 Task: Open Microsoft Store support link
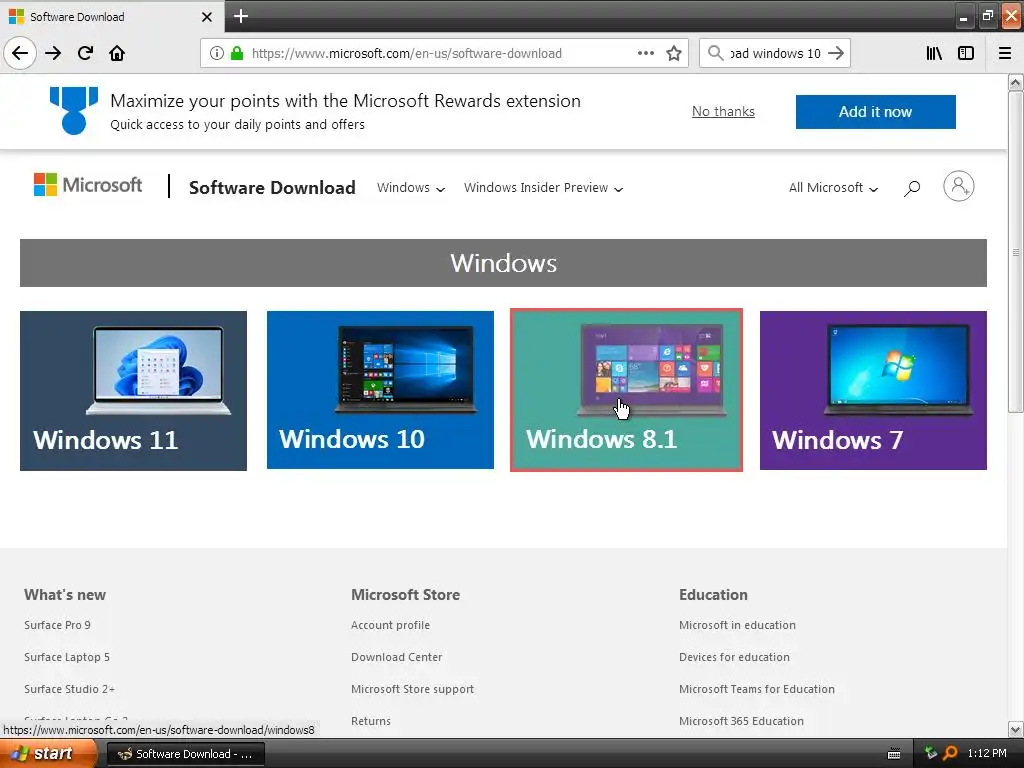pyautogui.click(x=412, y=689)
